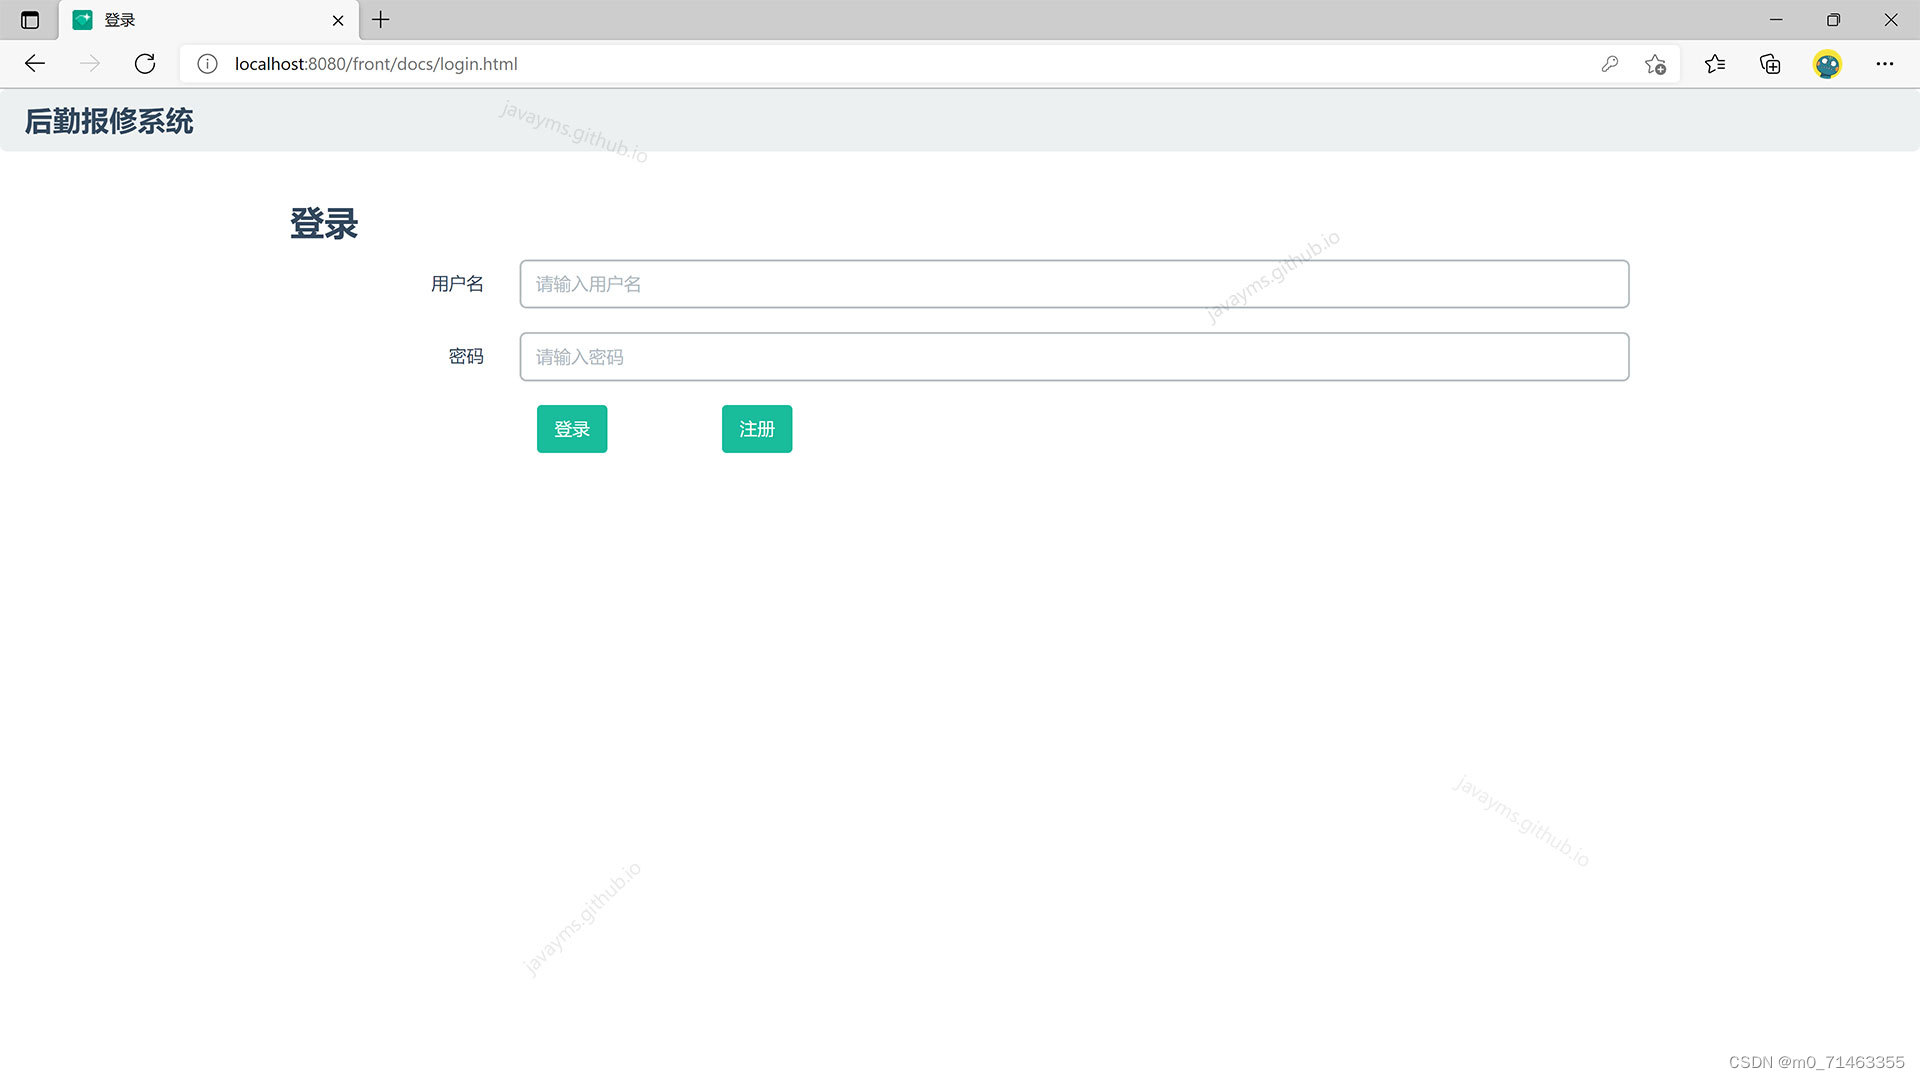Click the green 登录 button
The image size is (1920, 1080).
572,429
